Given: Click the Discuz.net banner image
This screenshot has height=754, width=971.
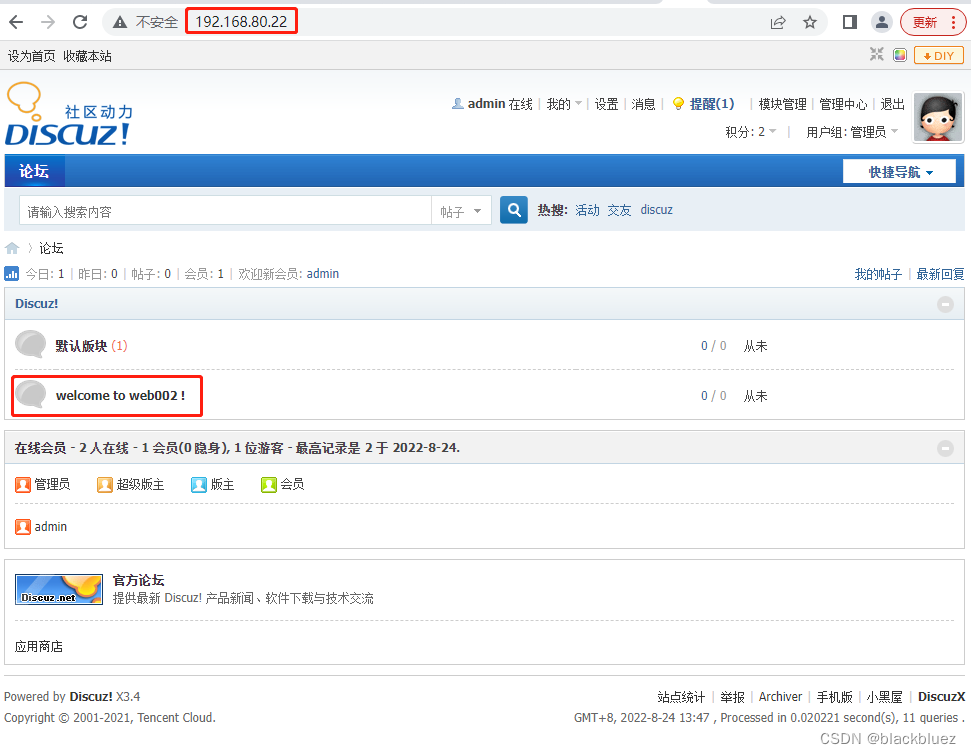Looking at the screenshot, I should point(59,589).
